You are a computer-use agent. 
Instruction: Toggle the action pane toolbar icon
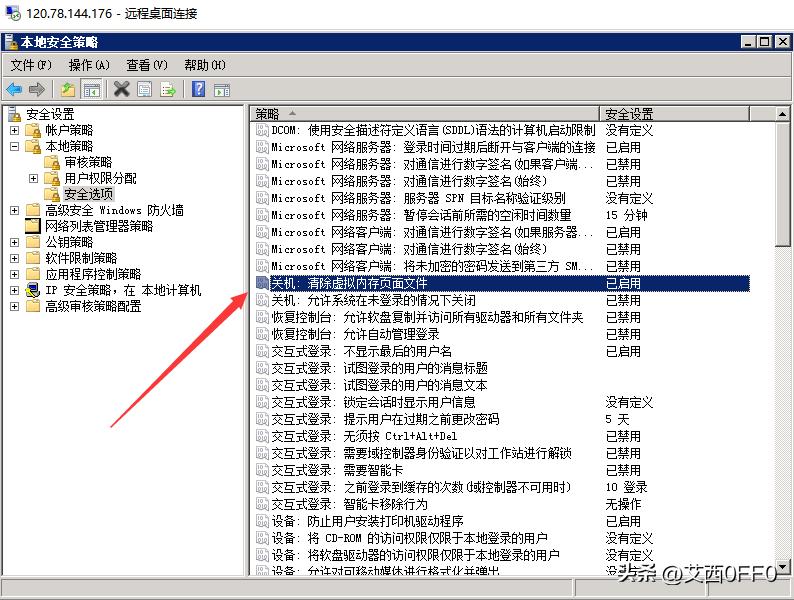[x=222, y=90]
